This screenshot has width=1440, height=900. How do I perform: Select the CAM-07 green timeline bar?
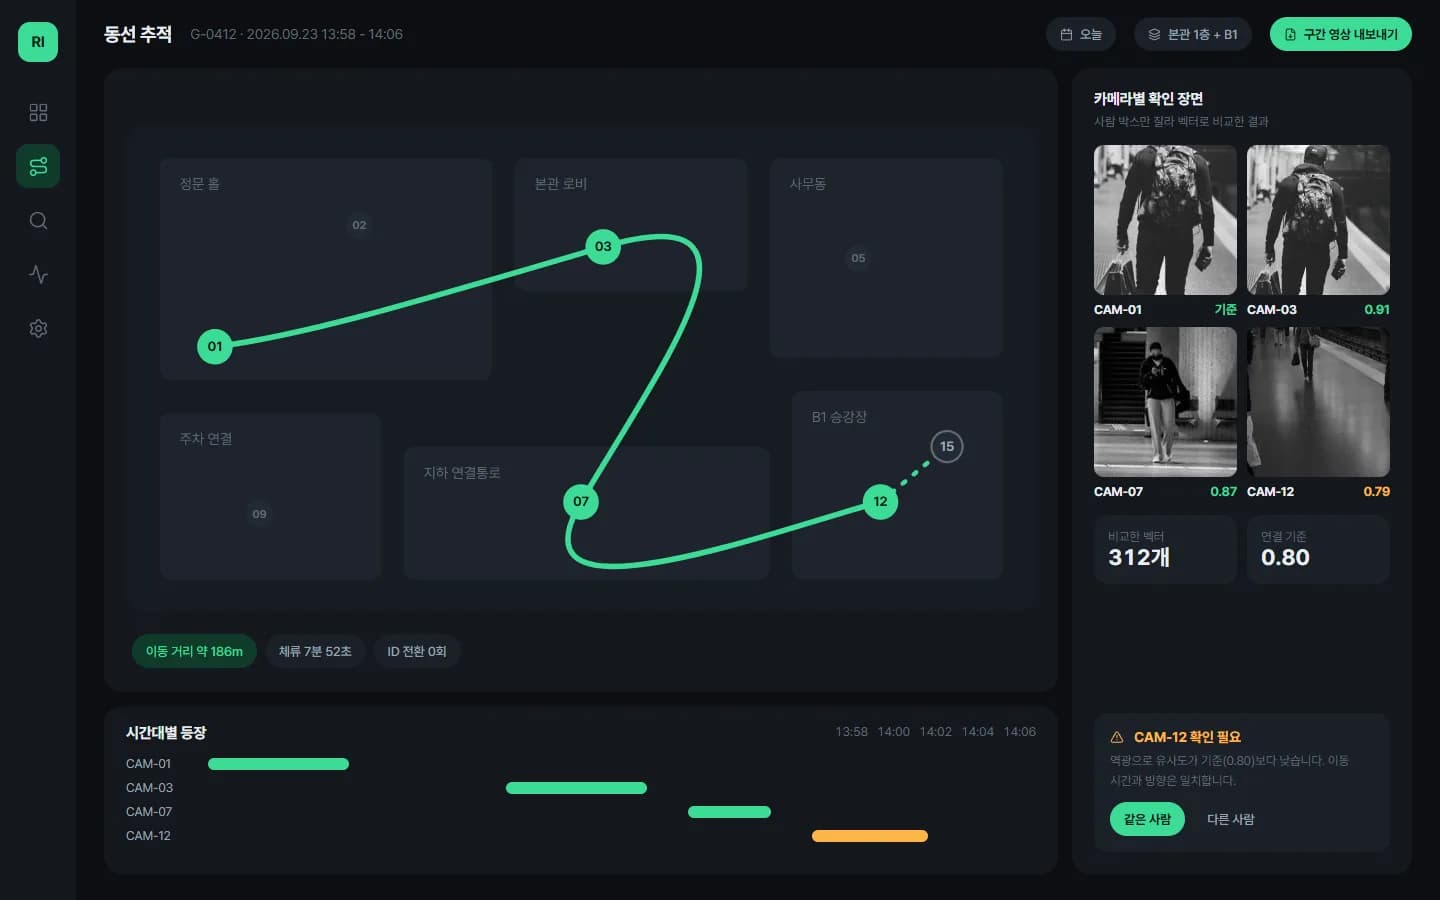[x=729, y=812]
